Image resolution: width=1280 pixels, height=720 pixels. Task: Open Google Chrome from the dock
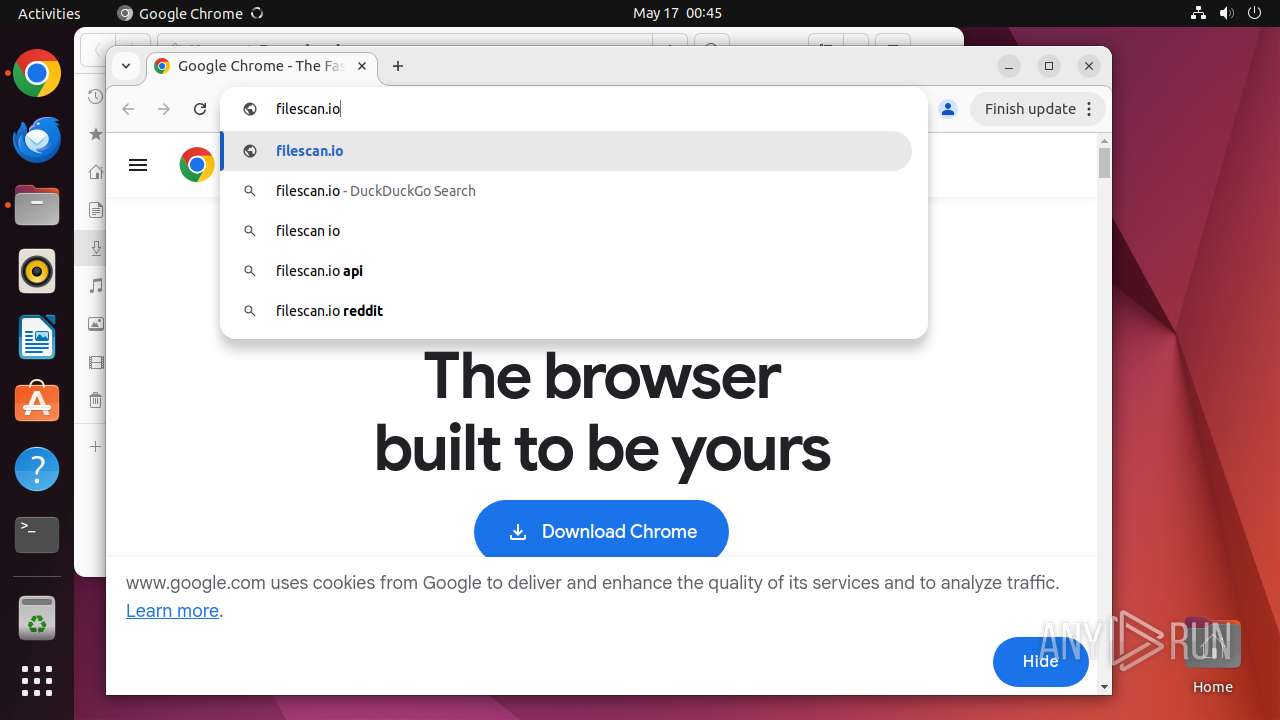37,74
